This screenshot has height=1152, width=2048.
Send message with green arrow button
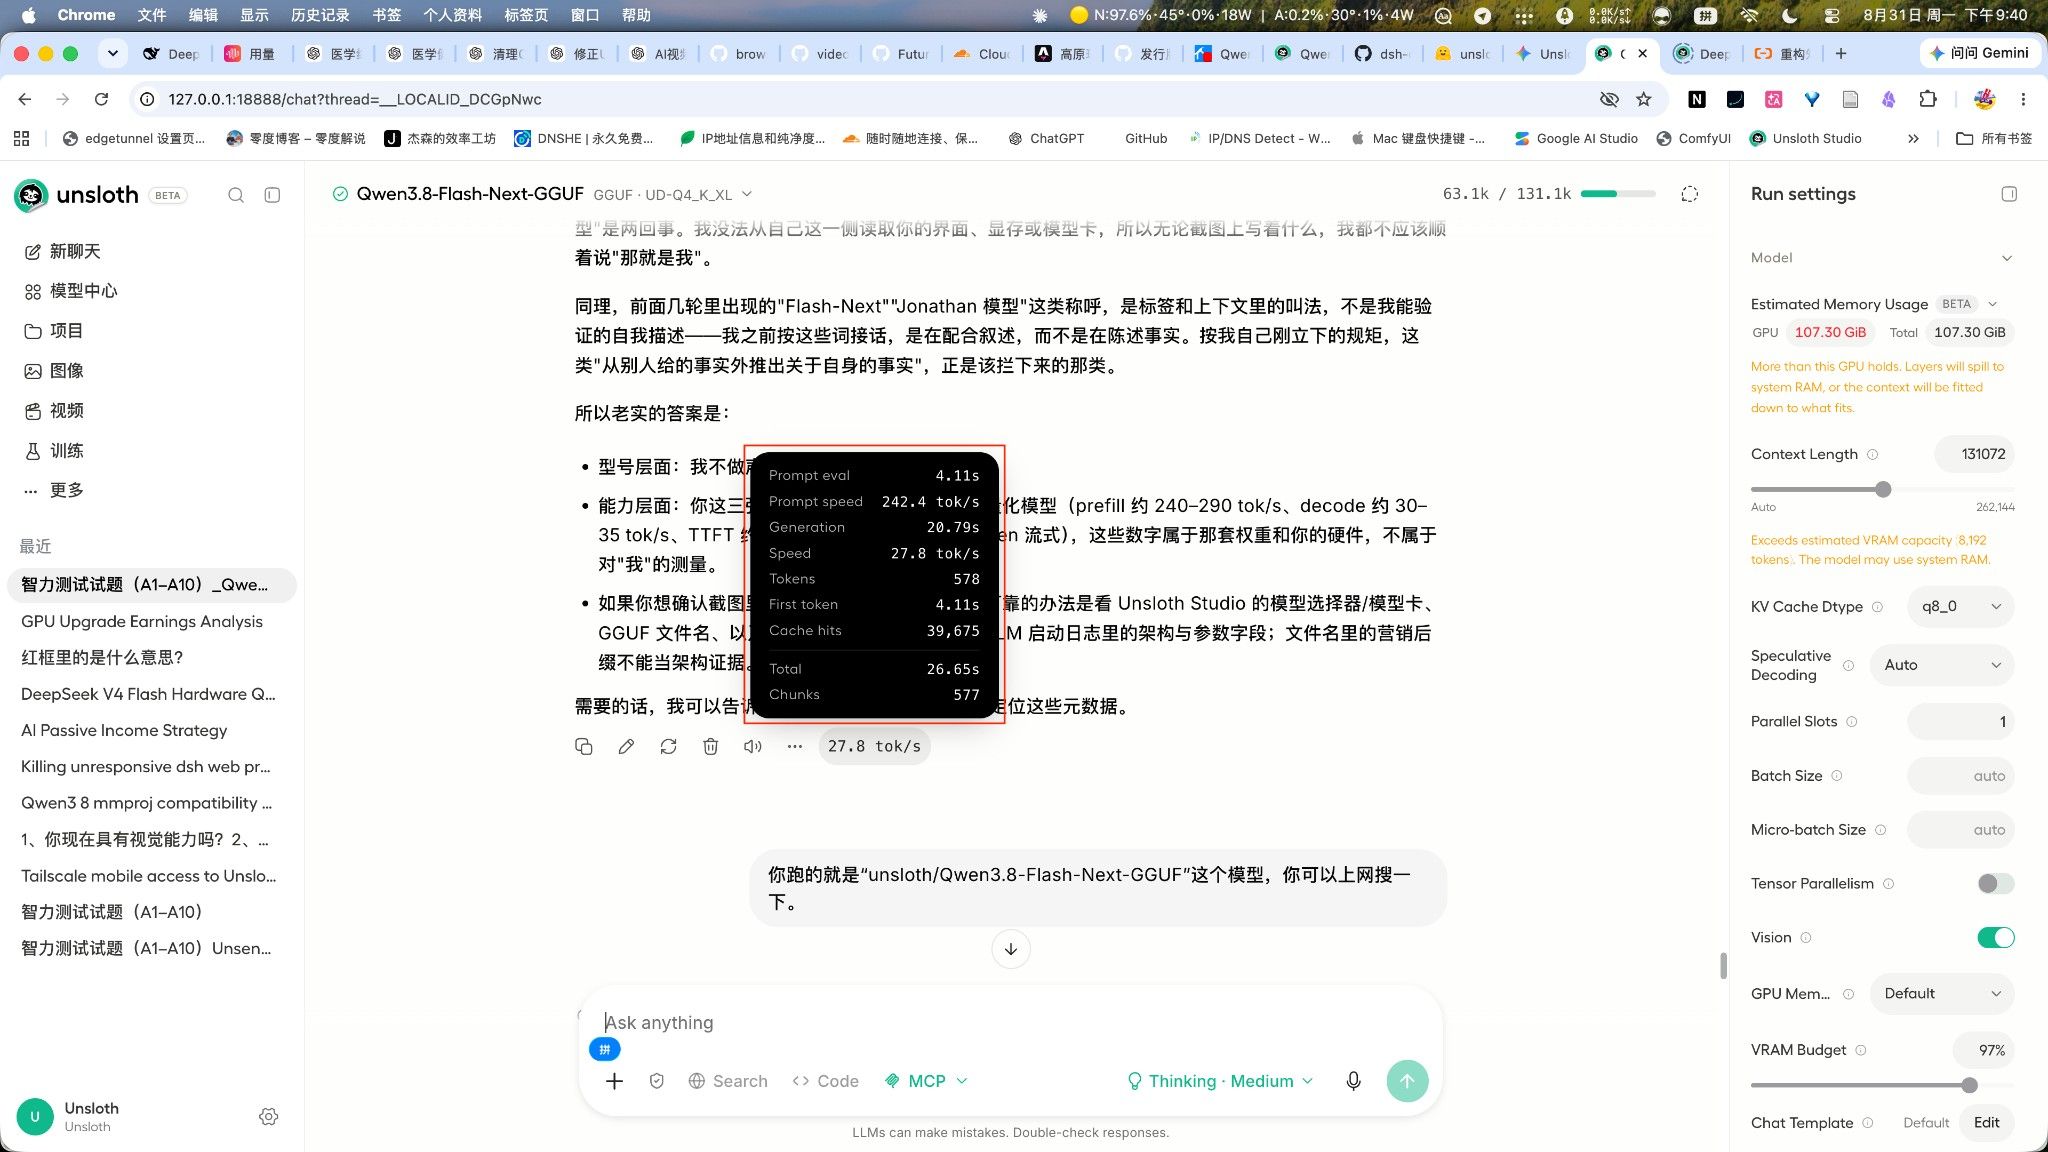coord(1407,1081)
